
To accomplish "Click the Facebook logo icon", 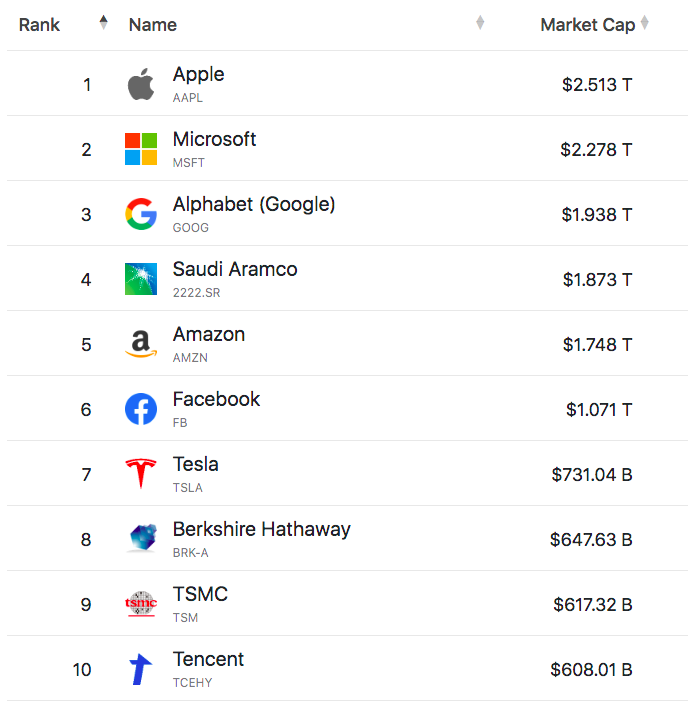I will [x=141, y=409].
